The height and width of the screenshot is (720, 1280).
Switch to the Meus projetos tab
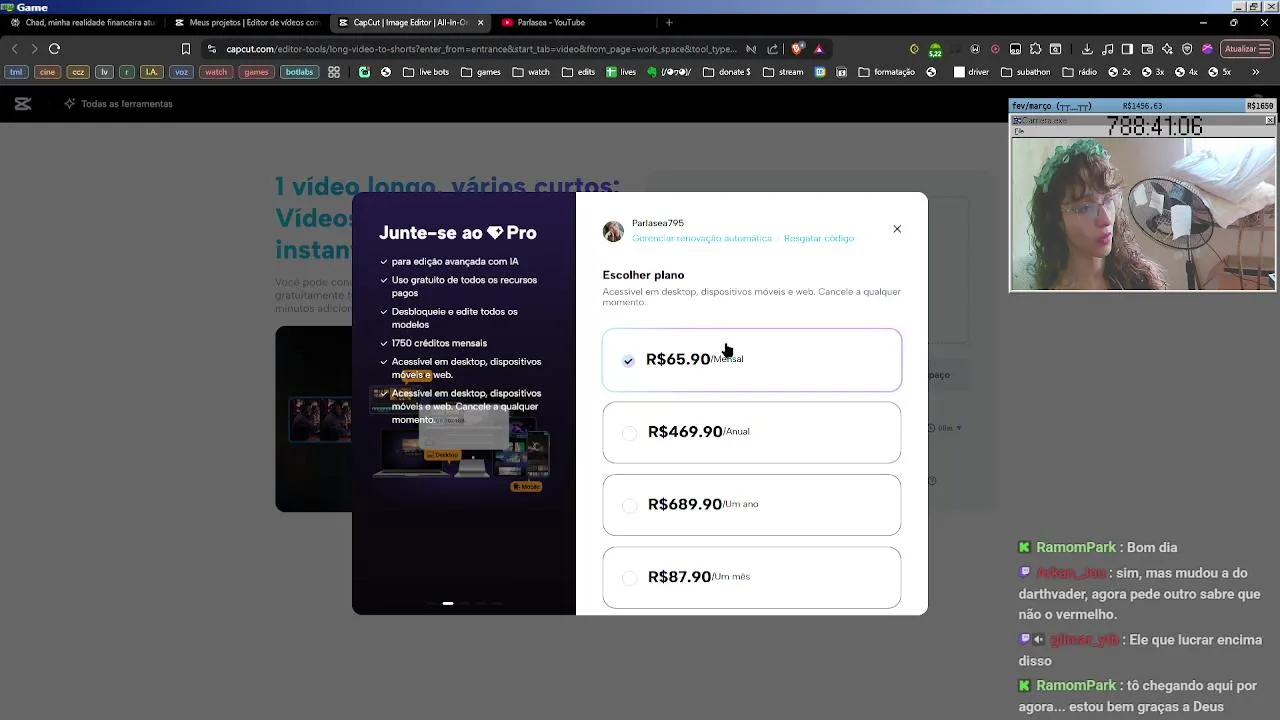click(246, 22)
